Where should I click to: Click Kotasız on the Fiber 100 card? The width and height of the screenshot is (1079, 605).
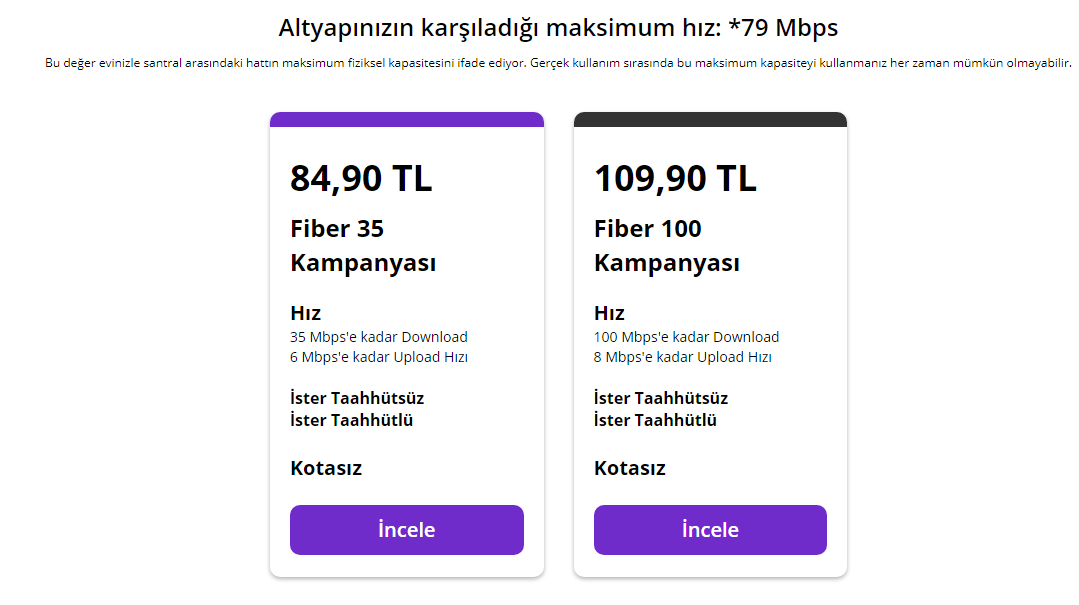point(630,467)
